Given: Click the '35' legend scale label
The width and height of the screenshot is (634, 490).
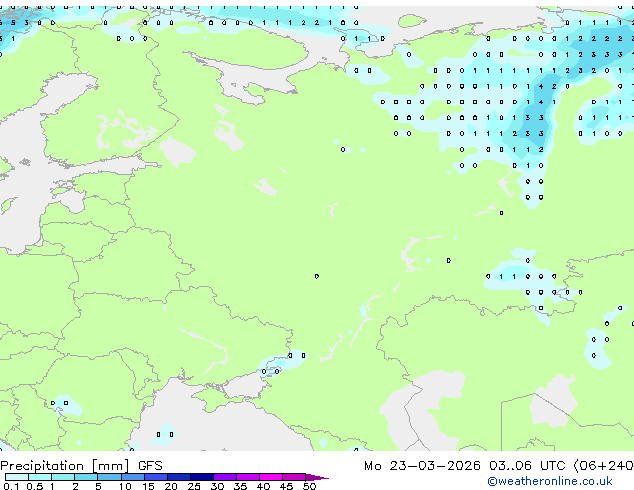Looking at the screenshot, I should 241,486.
